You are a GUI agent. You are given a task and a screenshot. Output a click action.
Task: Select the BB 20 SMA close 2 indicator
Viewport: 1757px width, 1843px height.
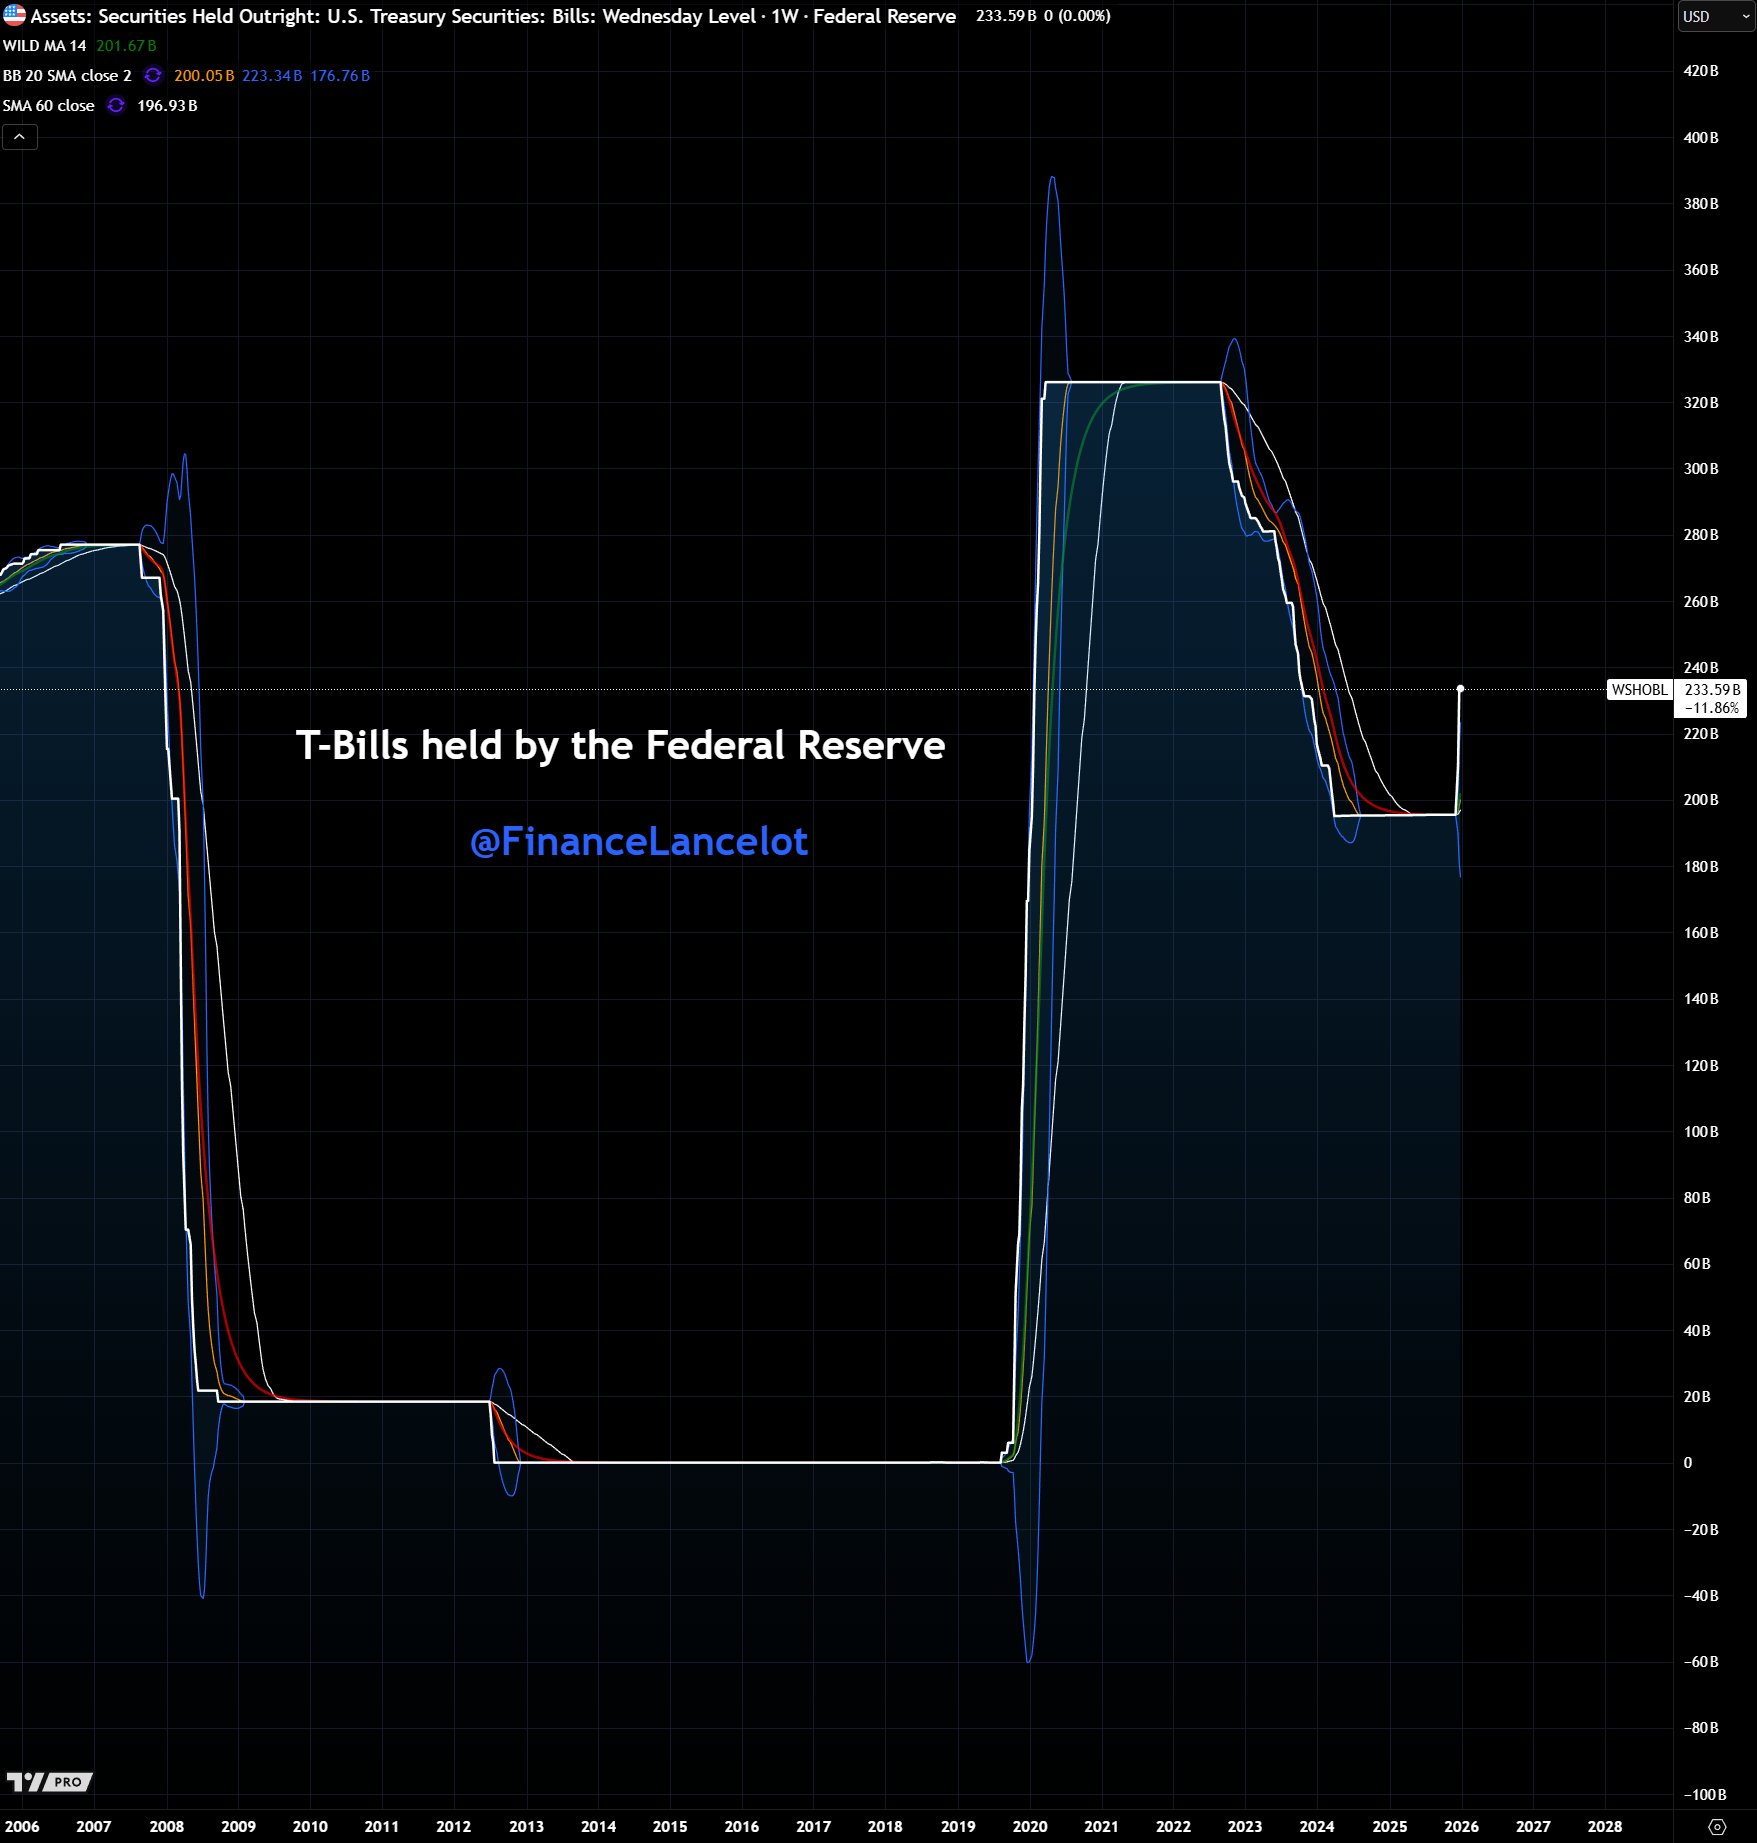(x=67, y=76)
